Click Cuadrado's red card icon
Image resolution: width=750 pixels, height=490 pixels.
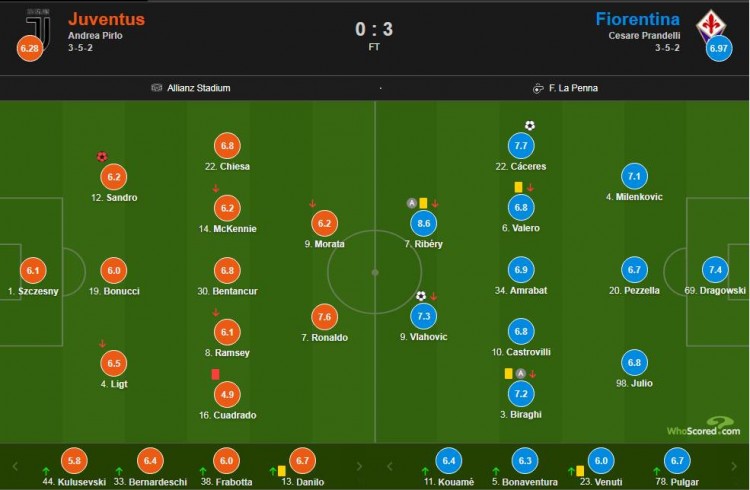215,374
